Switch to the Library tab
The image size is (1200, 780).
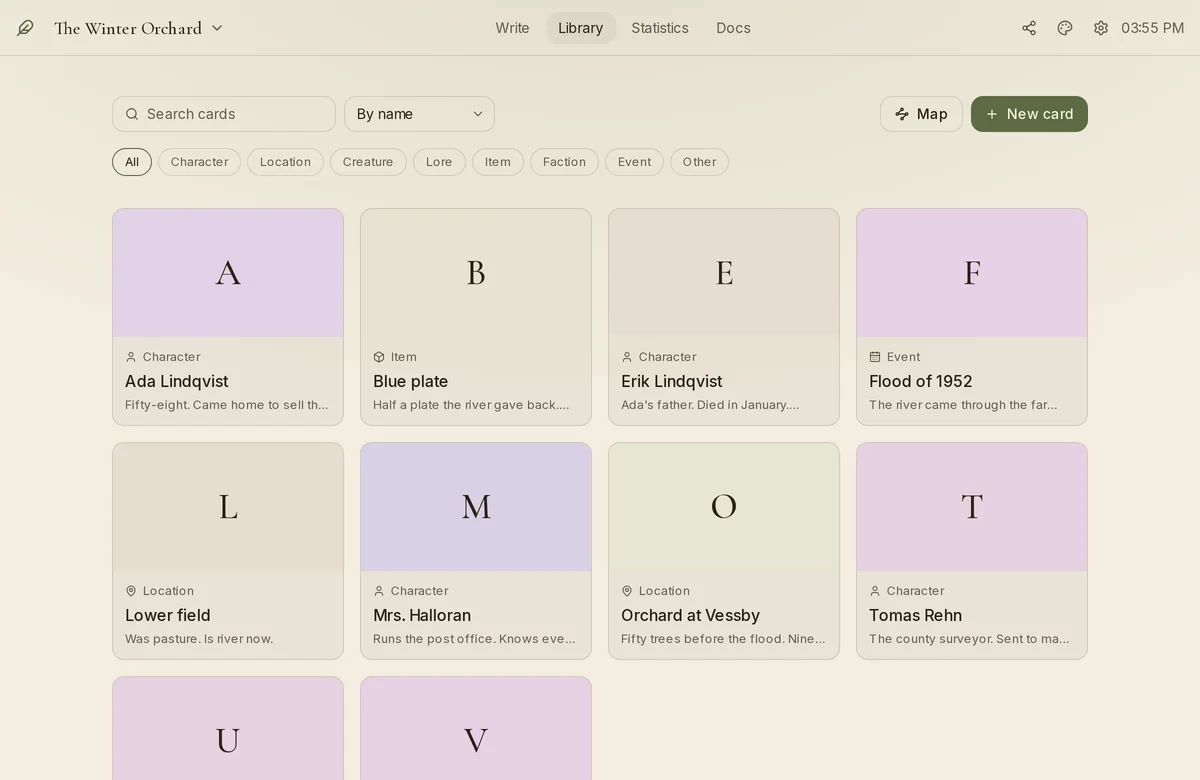[580, 28]
